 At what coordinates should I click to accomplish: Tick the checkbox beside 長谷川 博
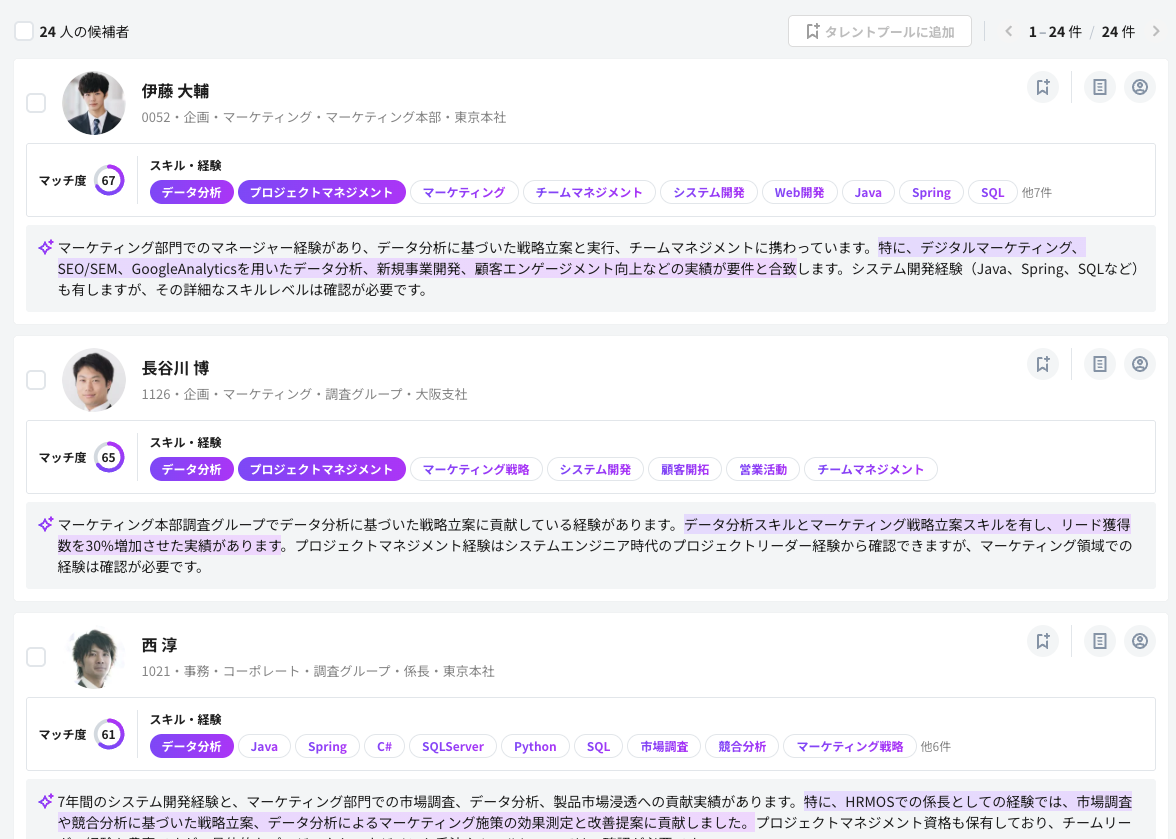tap(36, 380)
